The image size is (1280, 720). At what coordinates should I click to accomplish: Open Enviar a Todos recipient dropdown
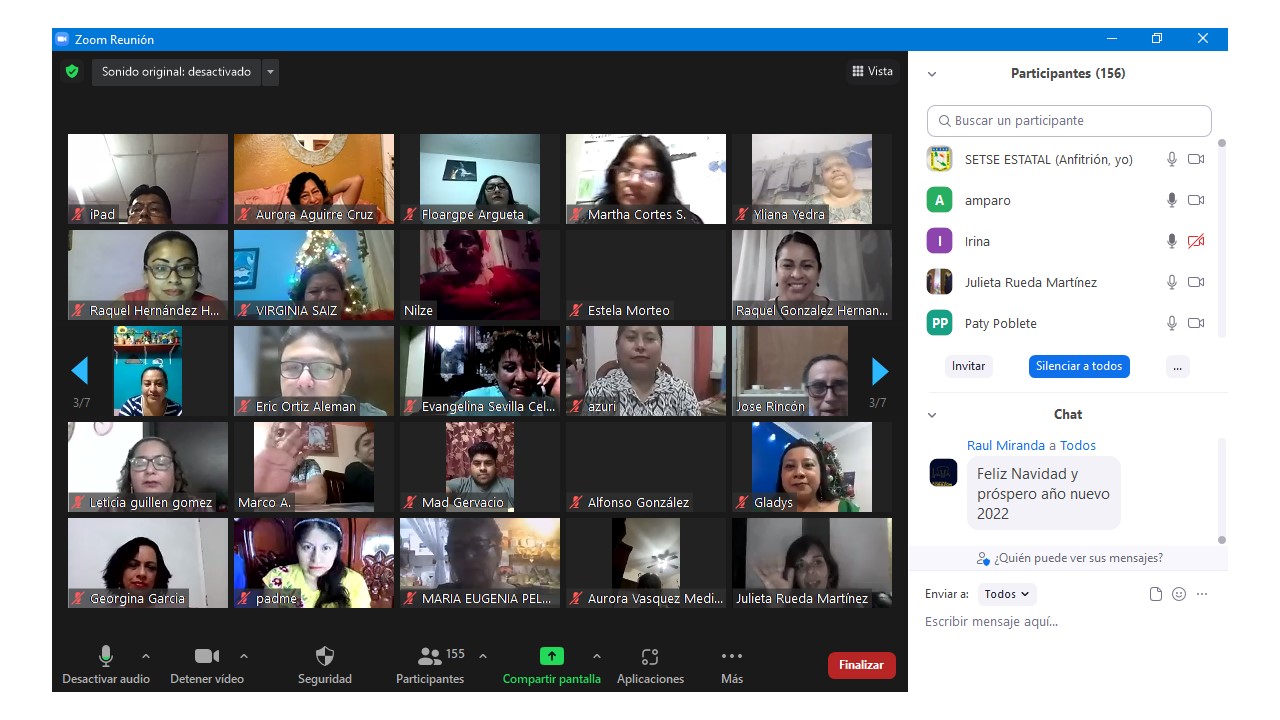pos(1007,594)
